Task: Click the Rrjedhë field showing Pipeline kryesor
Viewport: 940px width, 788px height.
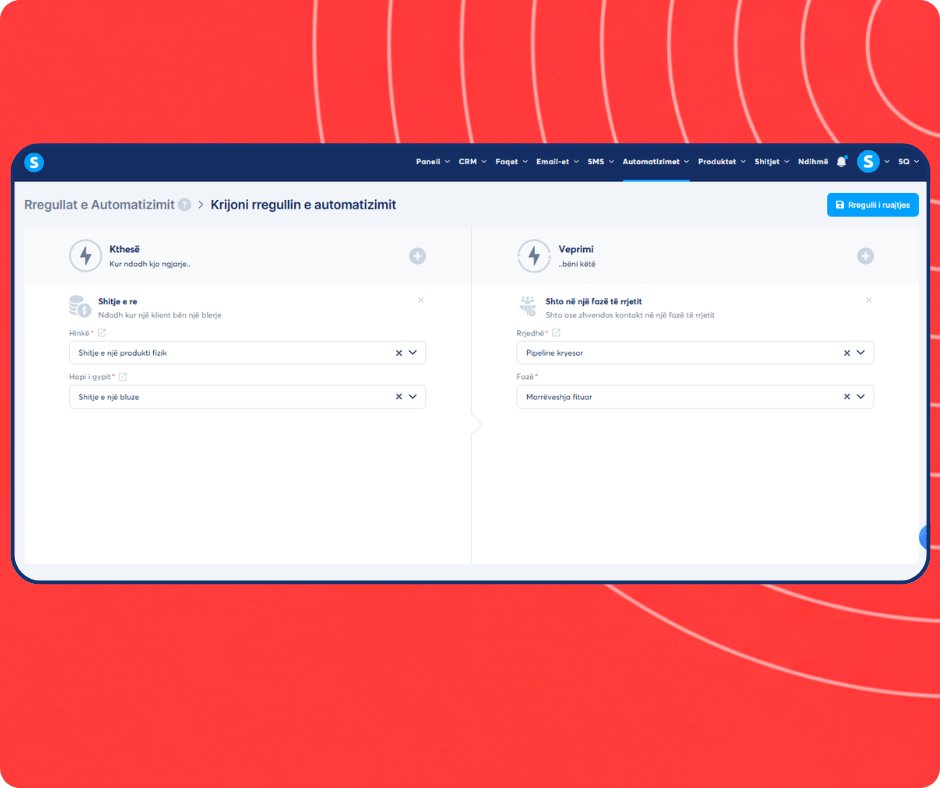Action: pos(695,353)
